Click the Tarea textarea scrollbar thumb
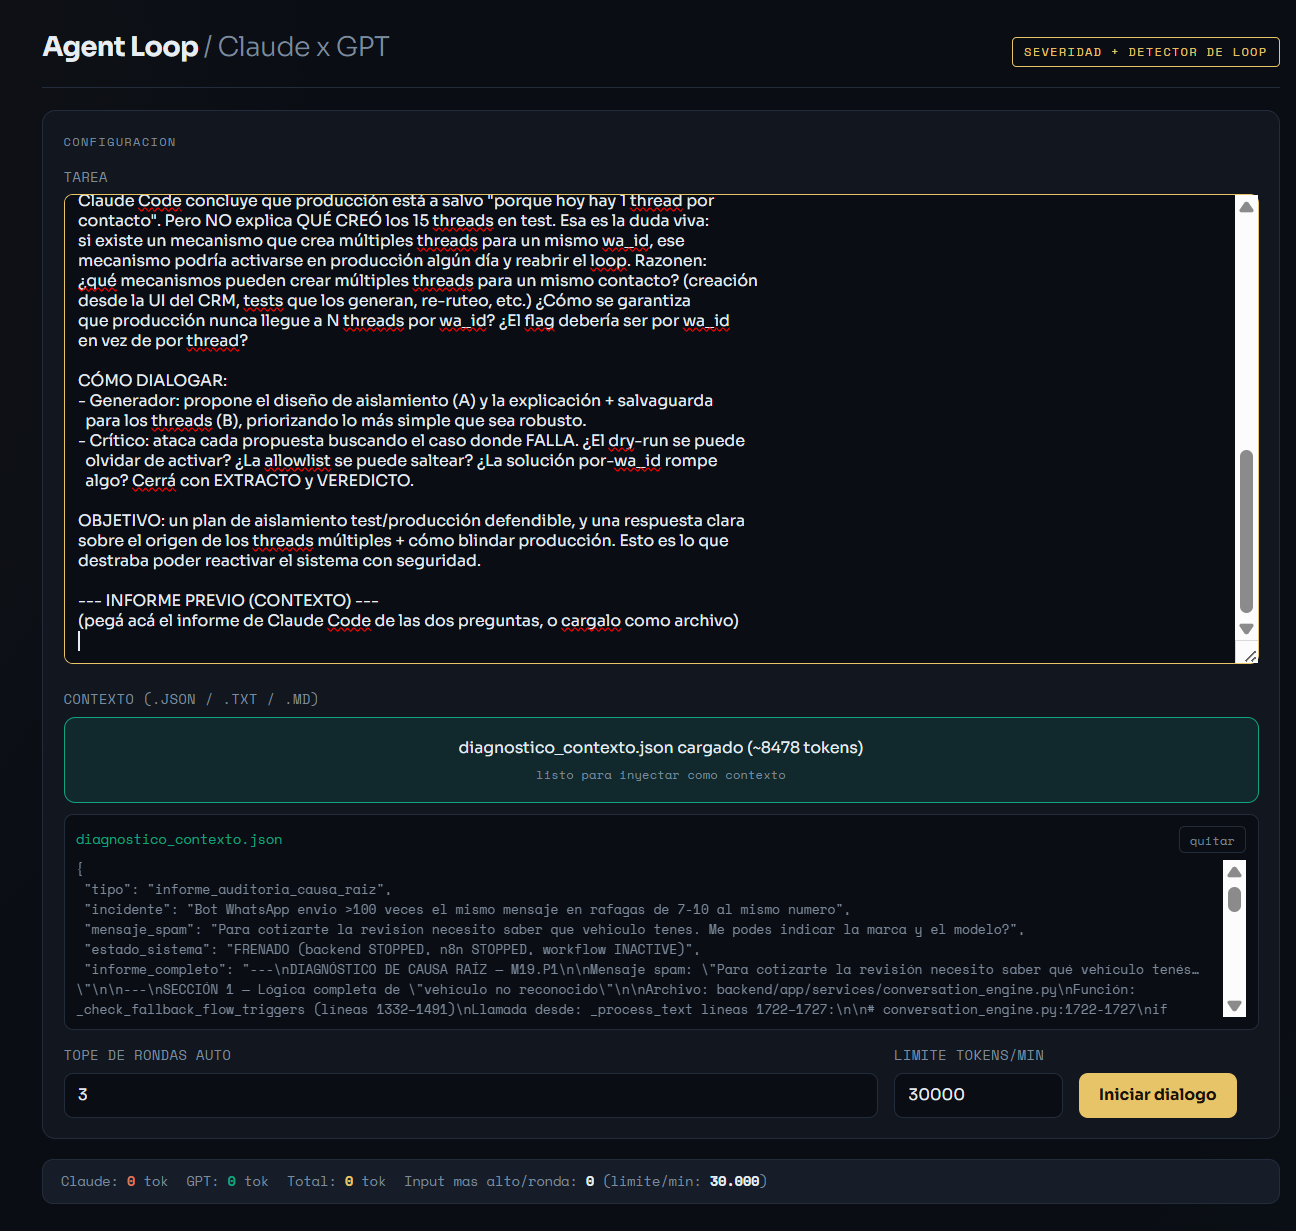This screenshot has height=1231, width=1296. pyautogui.click(x=1246, y=531)
